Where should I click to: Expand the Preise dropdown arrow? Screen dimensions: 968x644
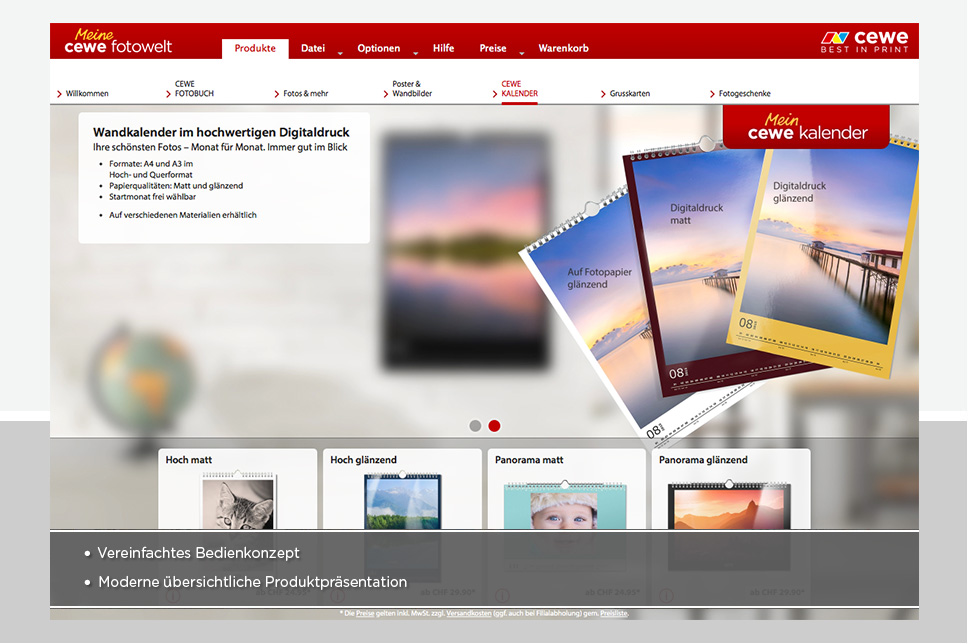point(522,54)
